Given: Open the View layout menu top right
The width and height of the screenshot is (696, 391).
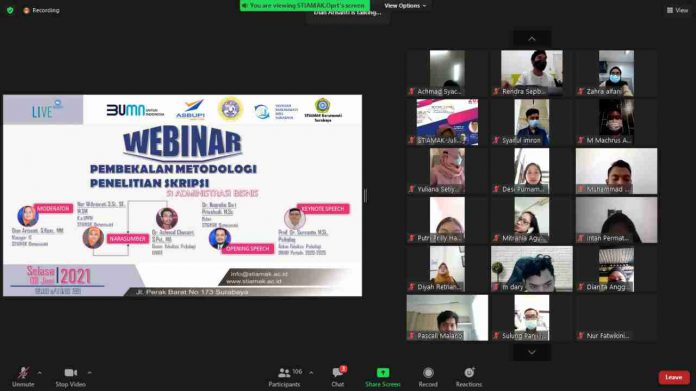Looking at the screenshot, I should click(677, 10).
